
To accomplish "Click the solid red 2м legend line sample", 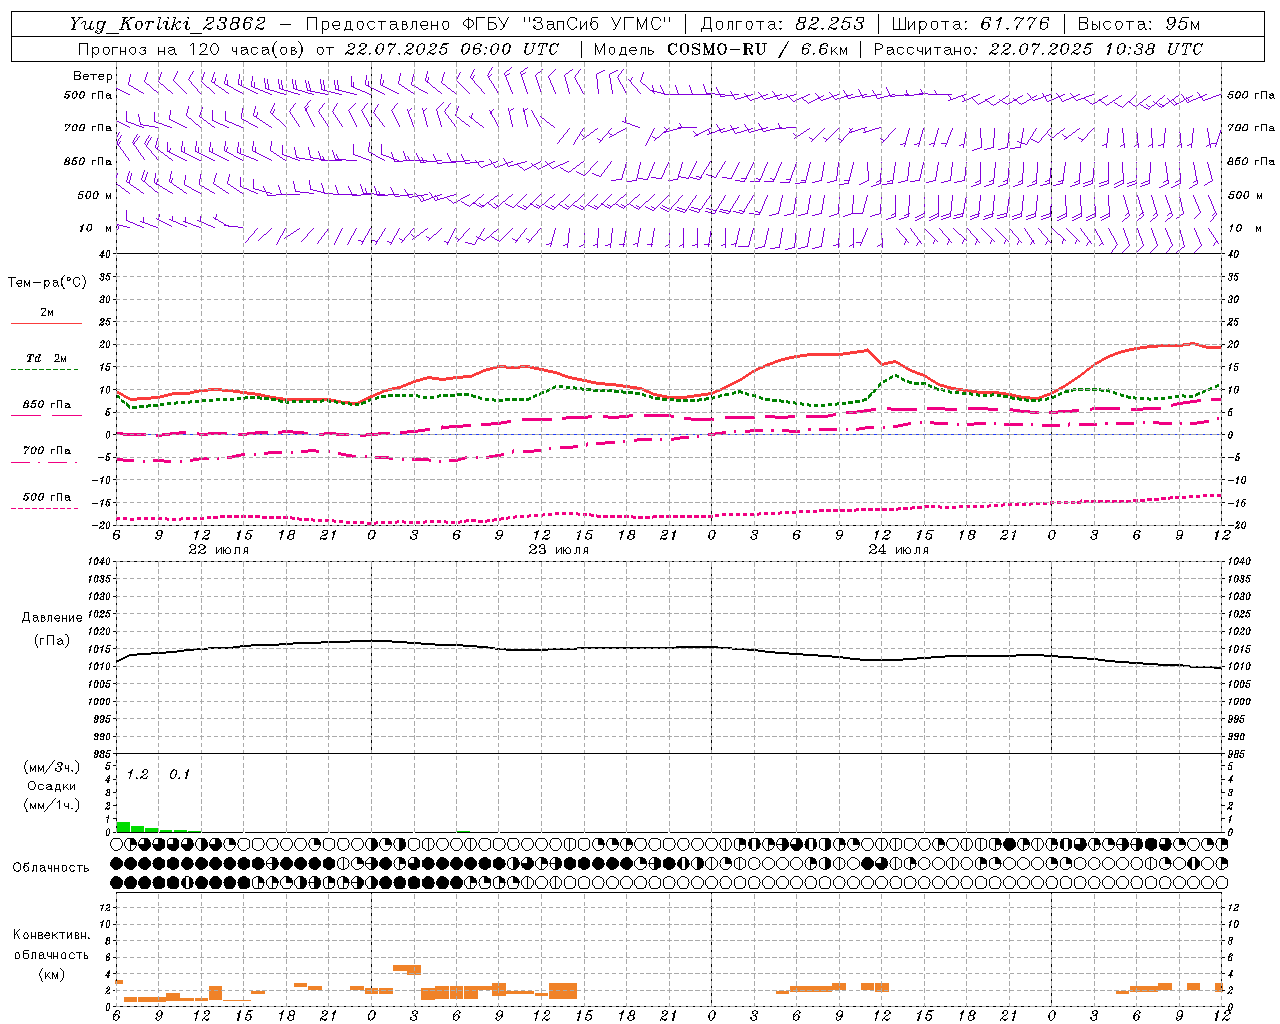I will [46, 323].
